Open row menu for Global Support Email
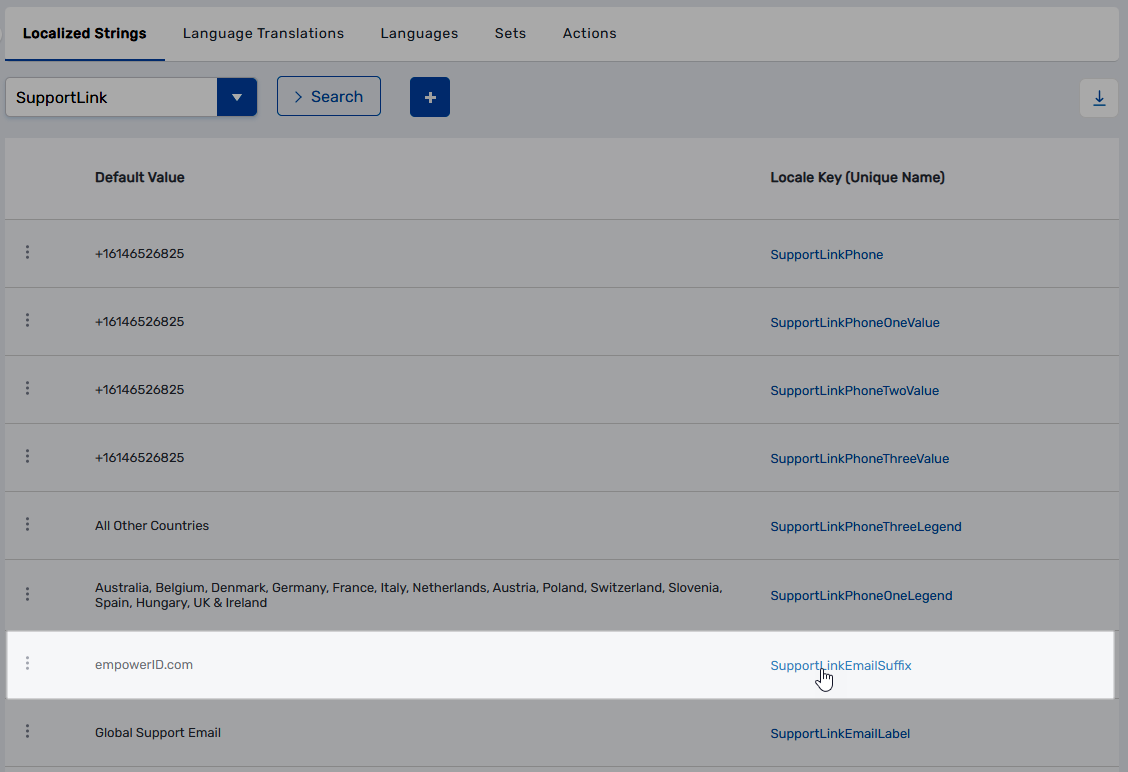The image size is (1128, 772). tap(27, 732)
